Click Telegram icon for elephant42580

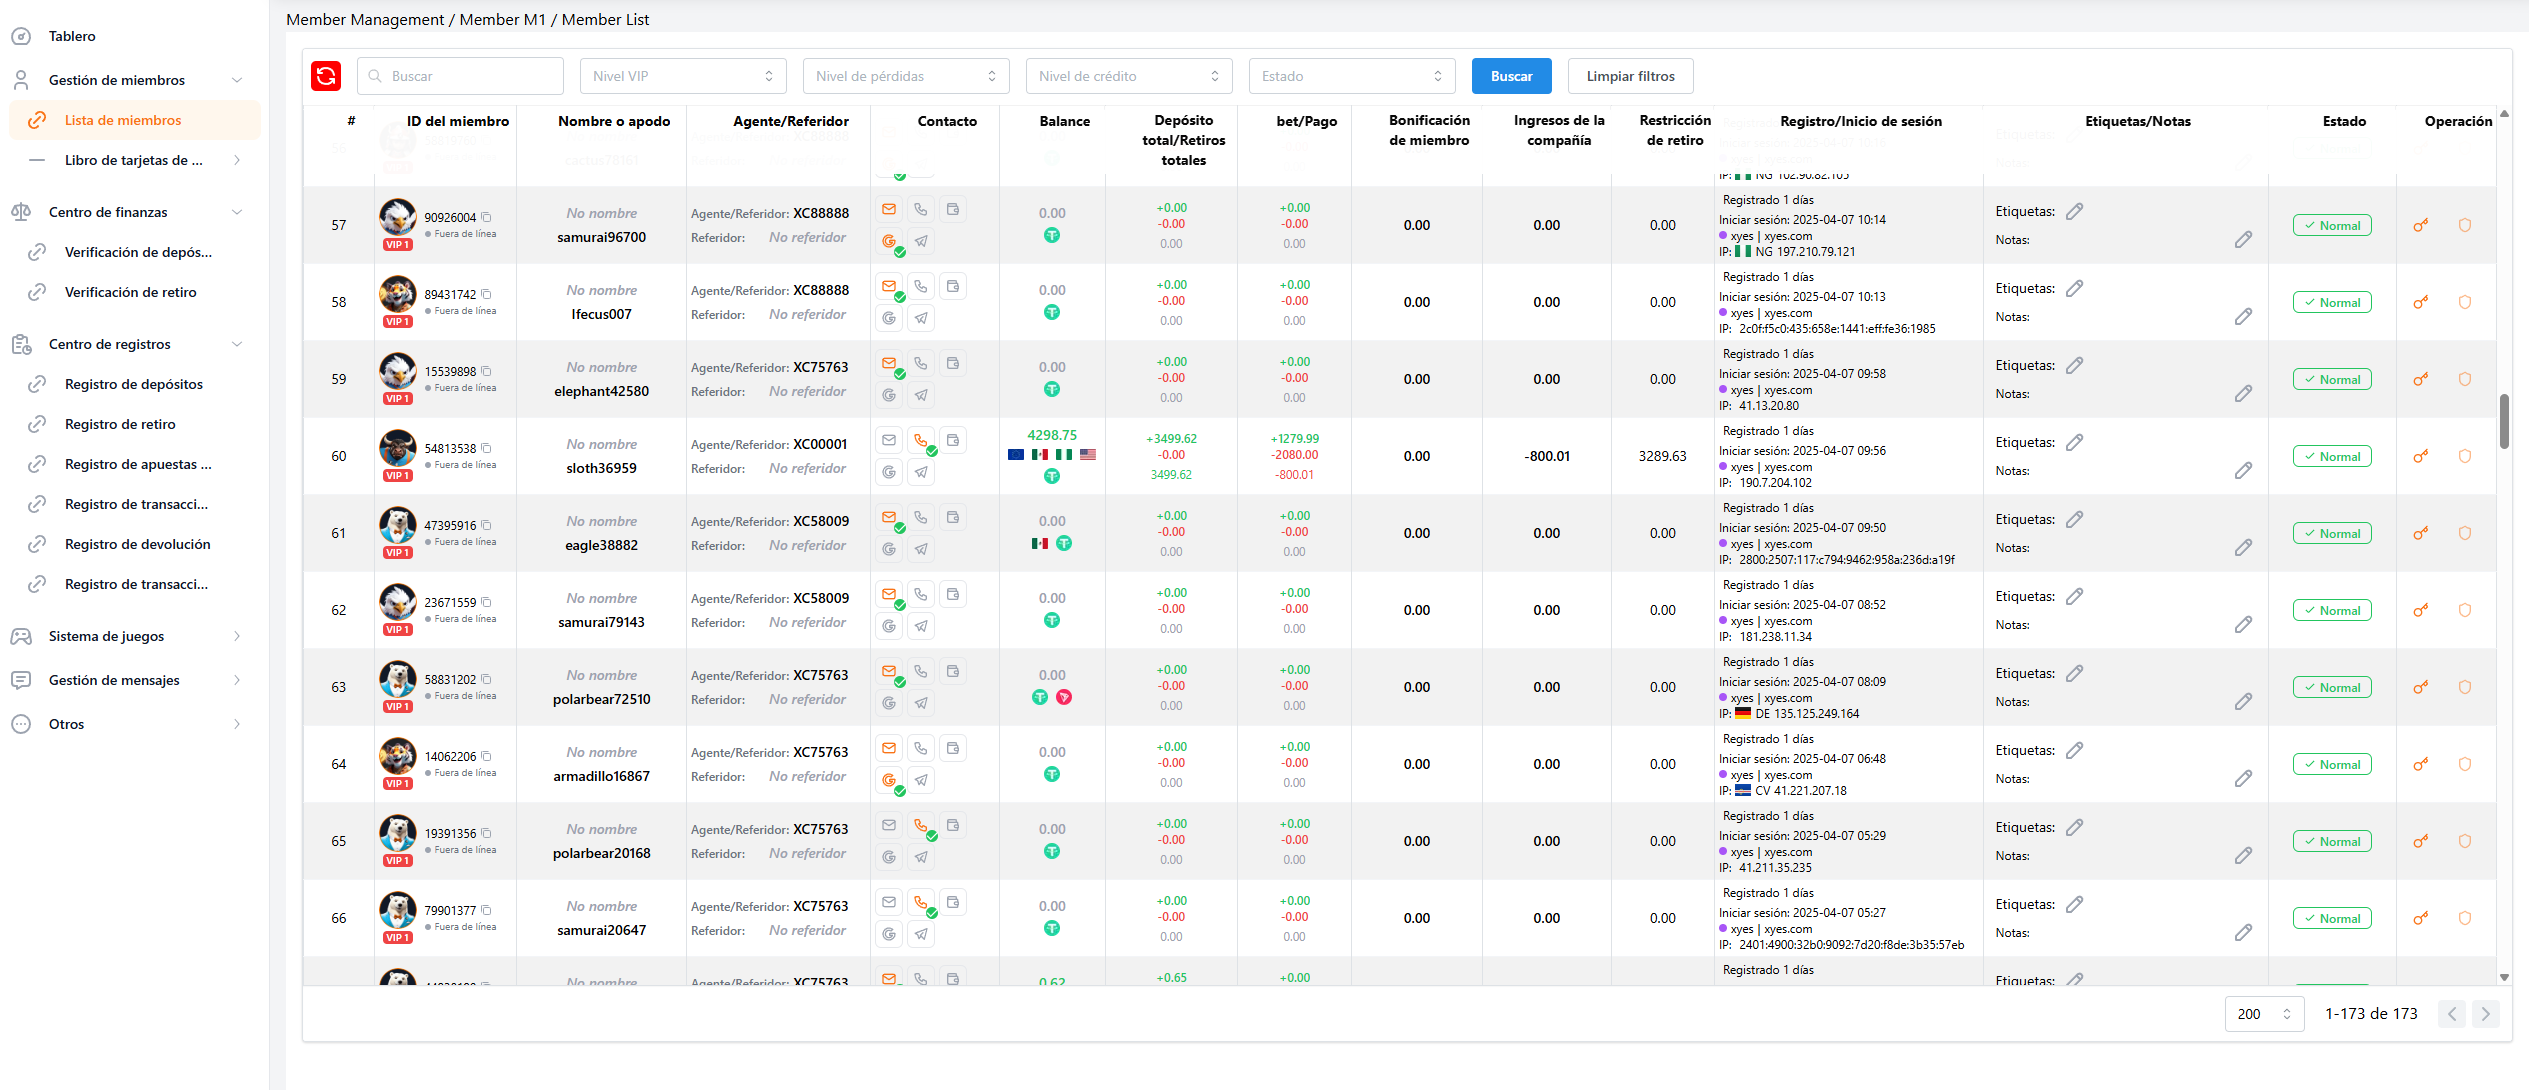(x=921, y=395)
